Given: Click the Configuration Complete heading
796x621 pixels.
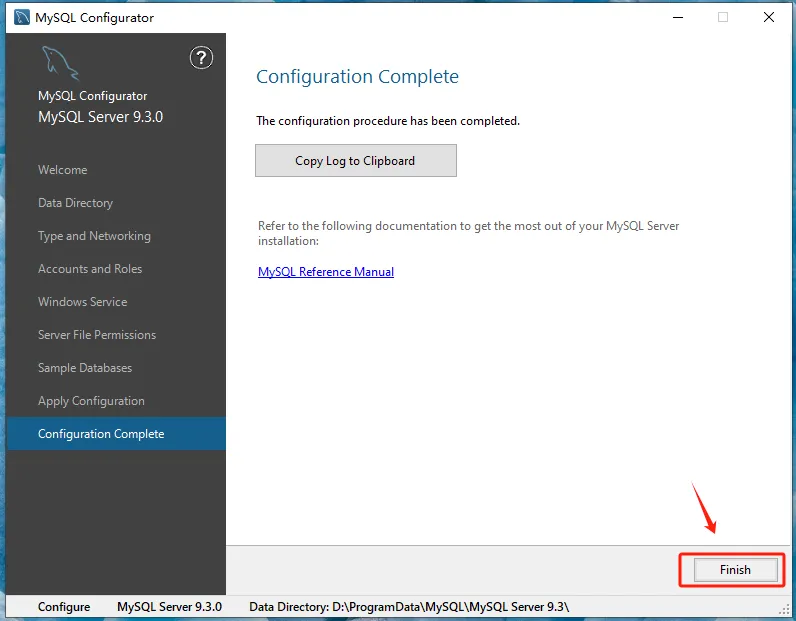Looking at the screenshot, I should (x=357, y=76).
